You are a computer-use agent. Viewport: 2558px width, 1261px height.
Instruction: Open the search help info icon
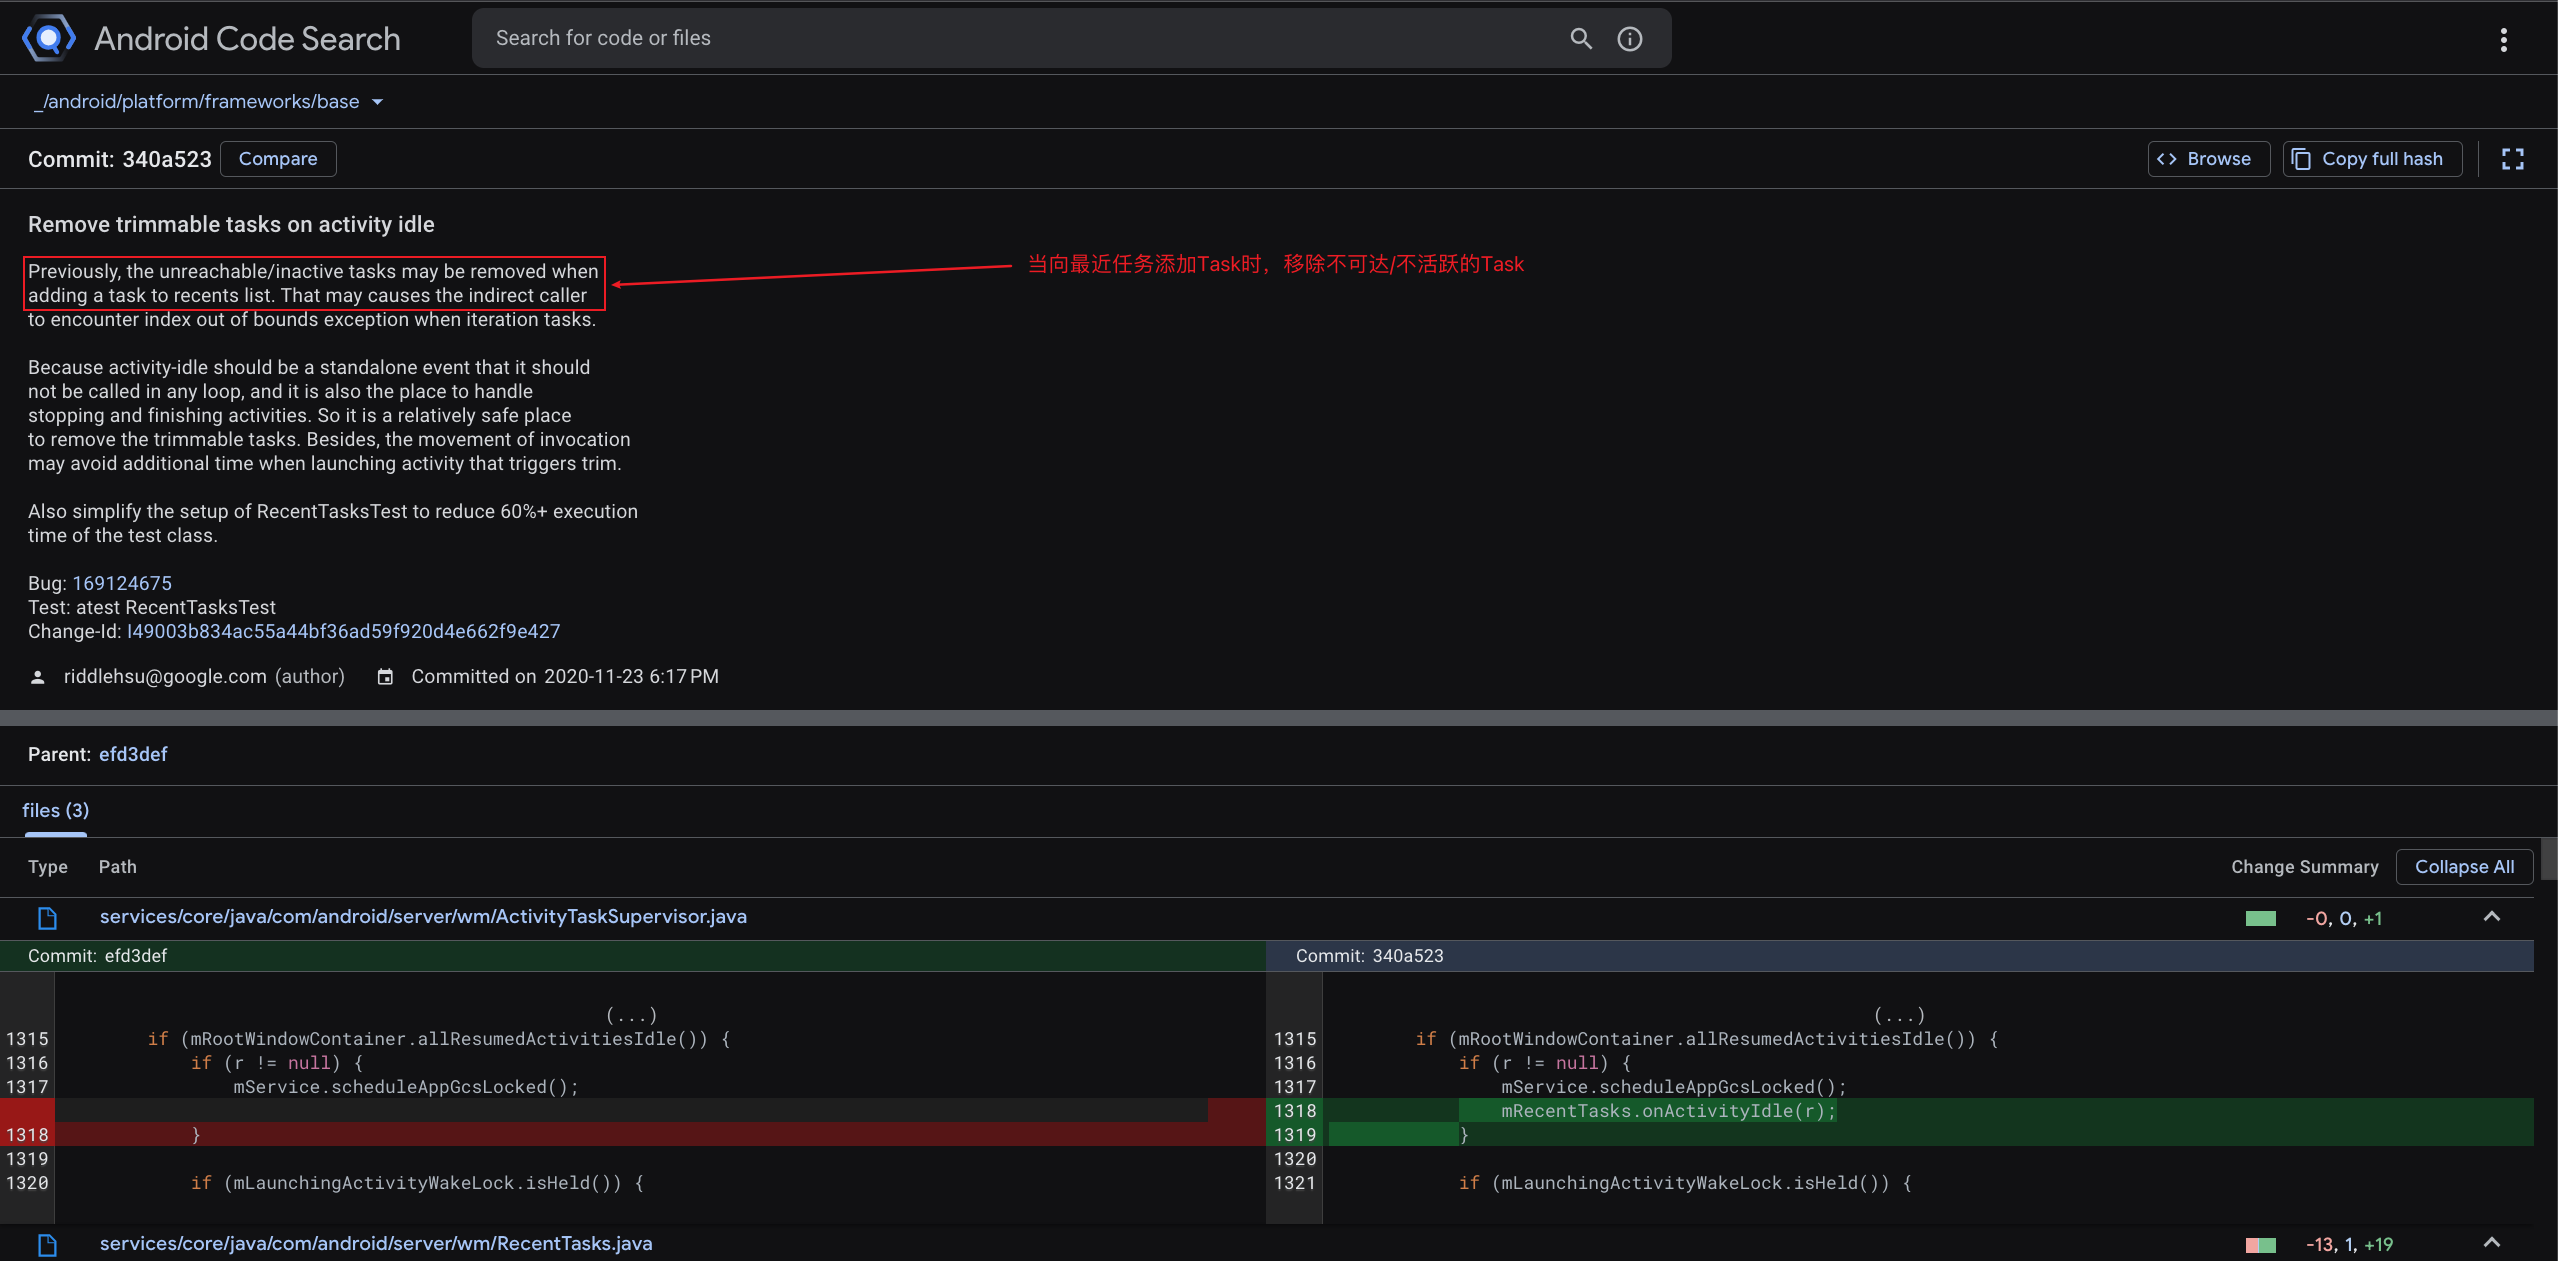point(1630,38)
